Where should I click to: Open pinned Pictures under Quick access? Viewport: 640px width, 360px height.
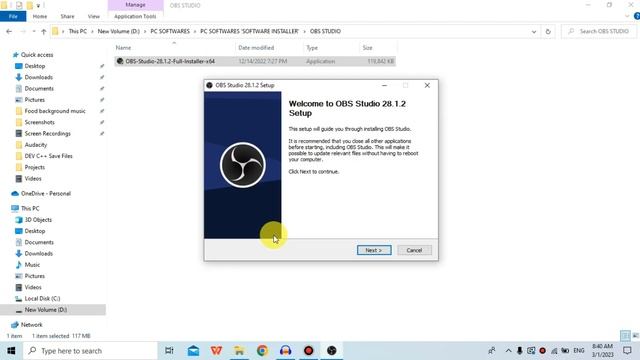[34, 100]
